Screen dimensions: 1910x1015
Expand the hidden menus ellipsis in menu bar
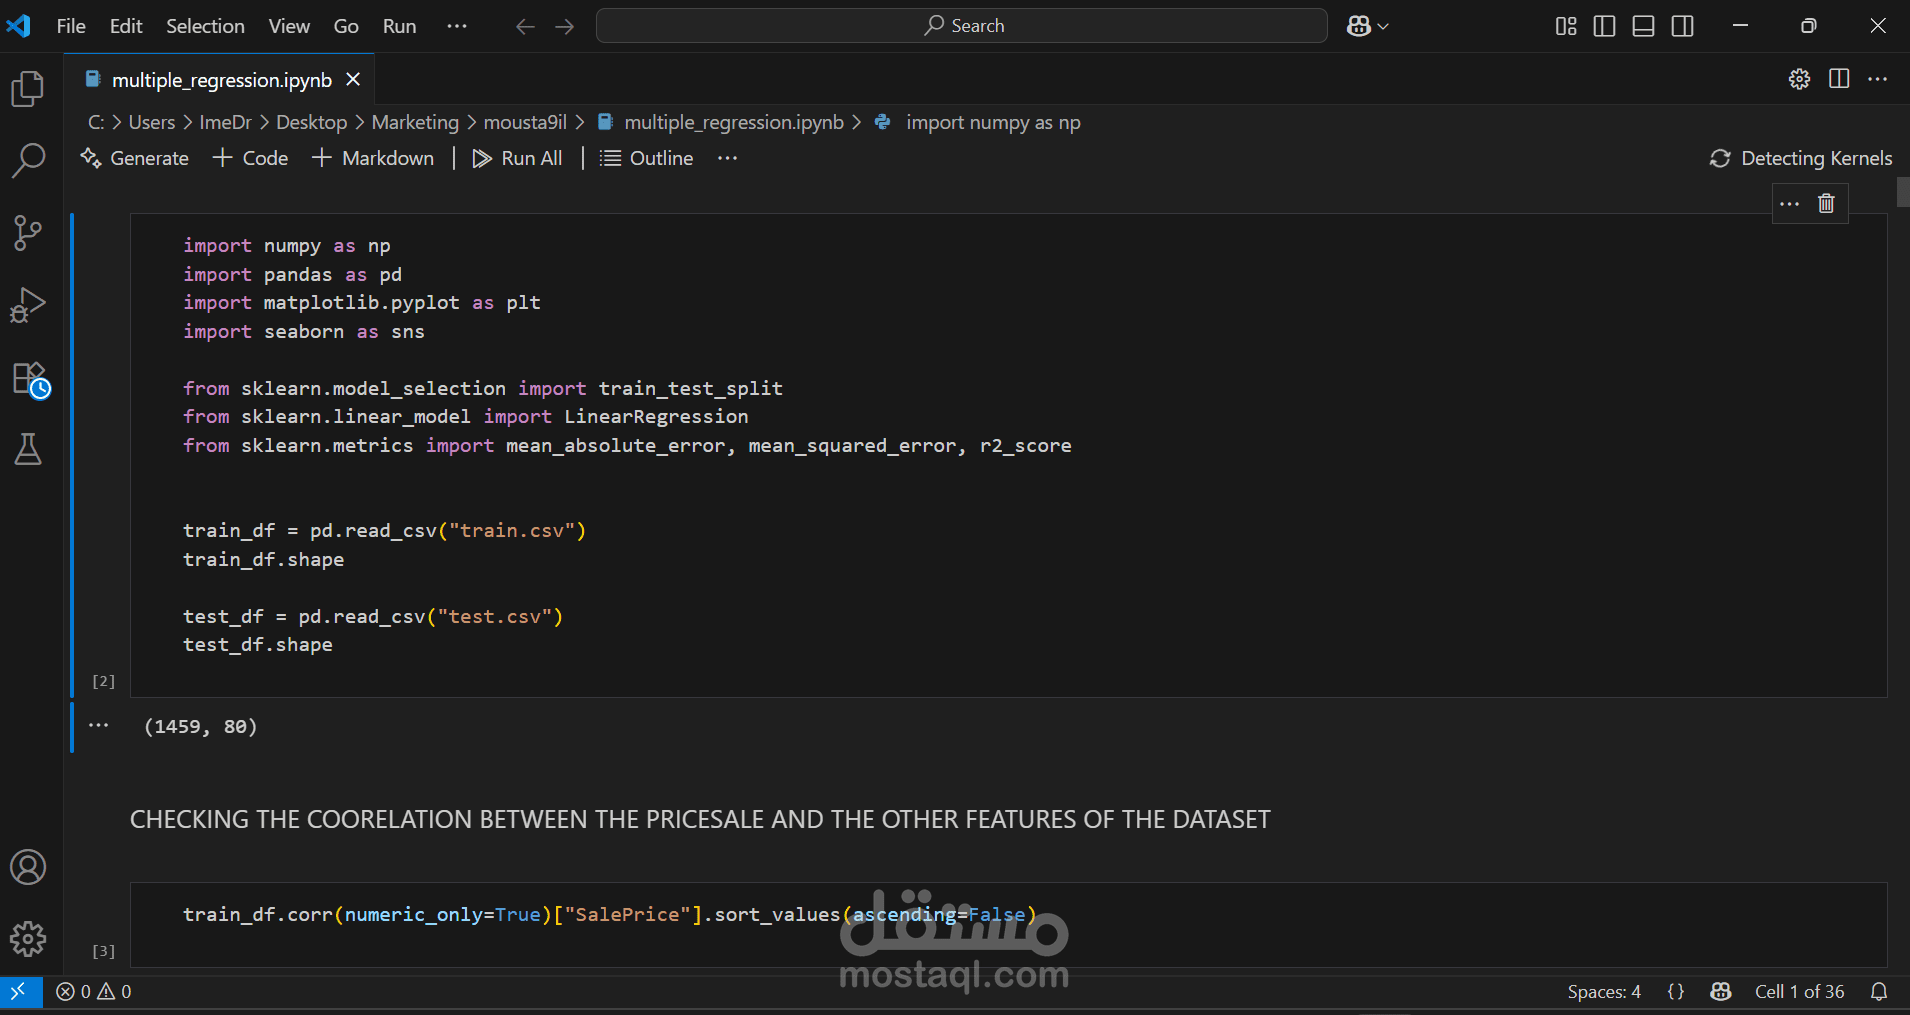pos(457,26)
